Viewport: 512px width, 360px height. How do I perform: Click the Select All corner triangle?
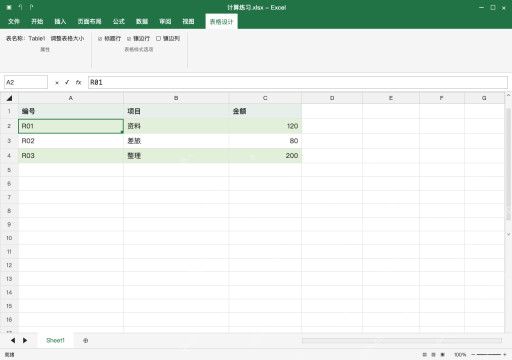click(x=9, y=98)
